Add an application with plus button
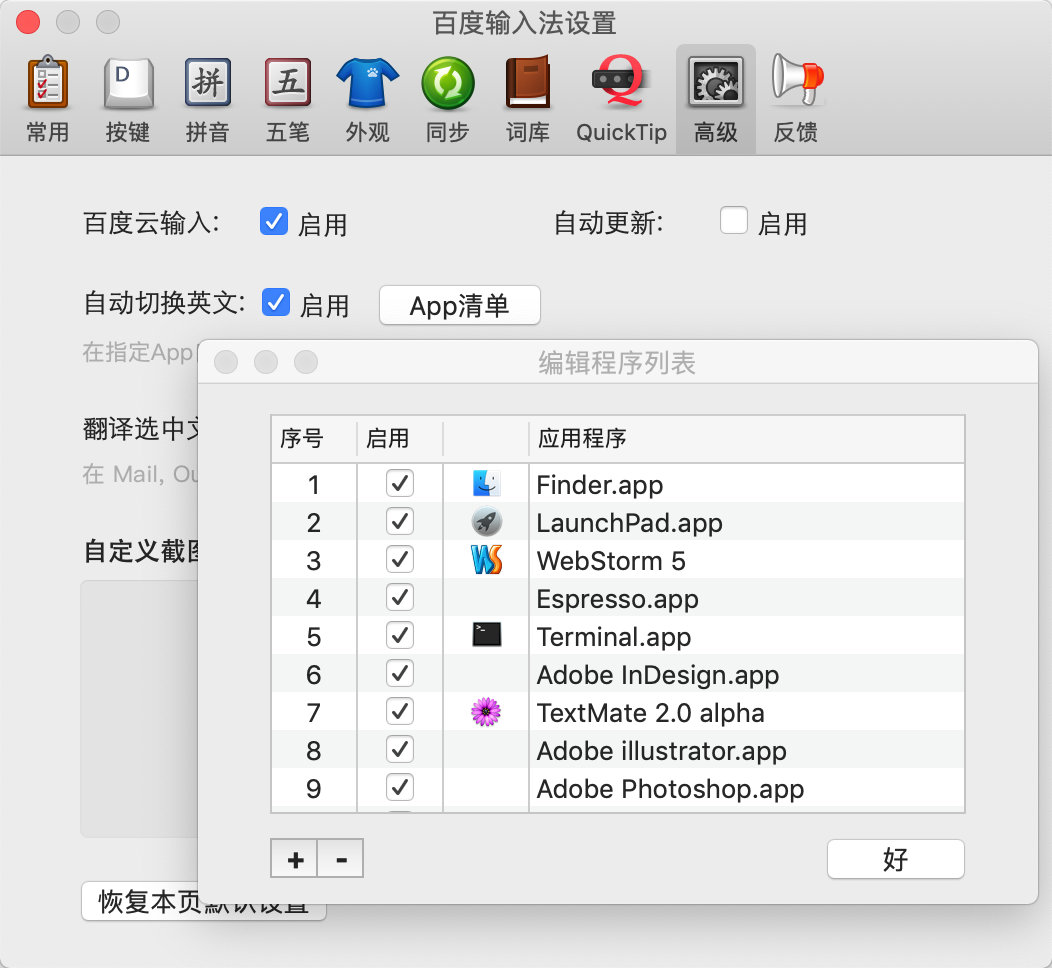1052x968 pixels. point(295,859)
